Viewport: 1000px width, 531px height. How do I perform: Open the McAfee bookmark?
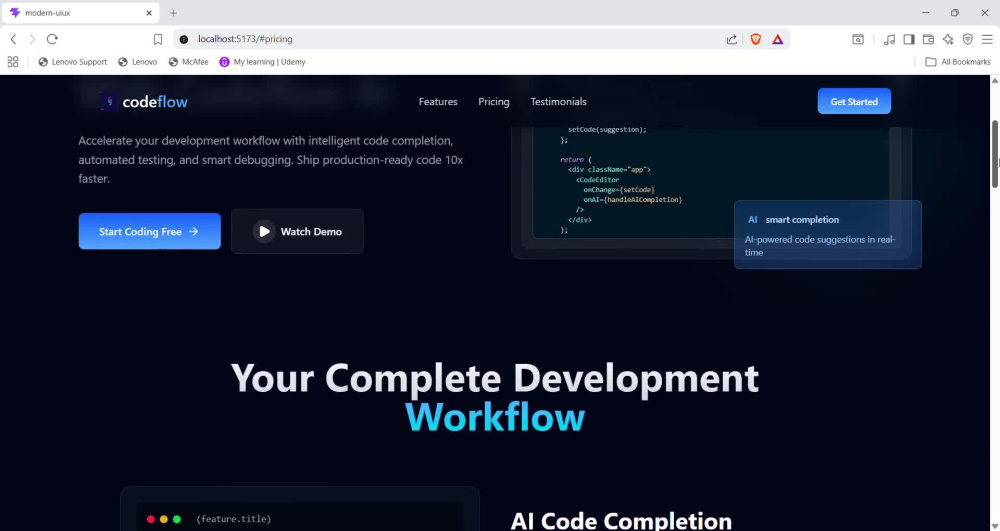click(189, 62)
